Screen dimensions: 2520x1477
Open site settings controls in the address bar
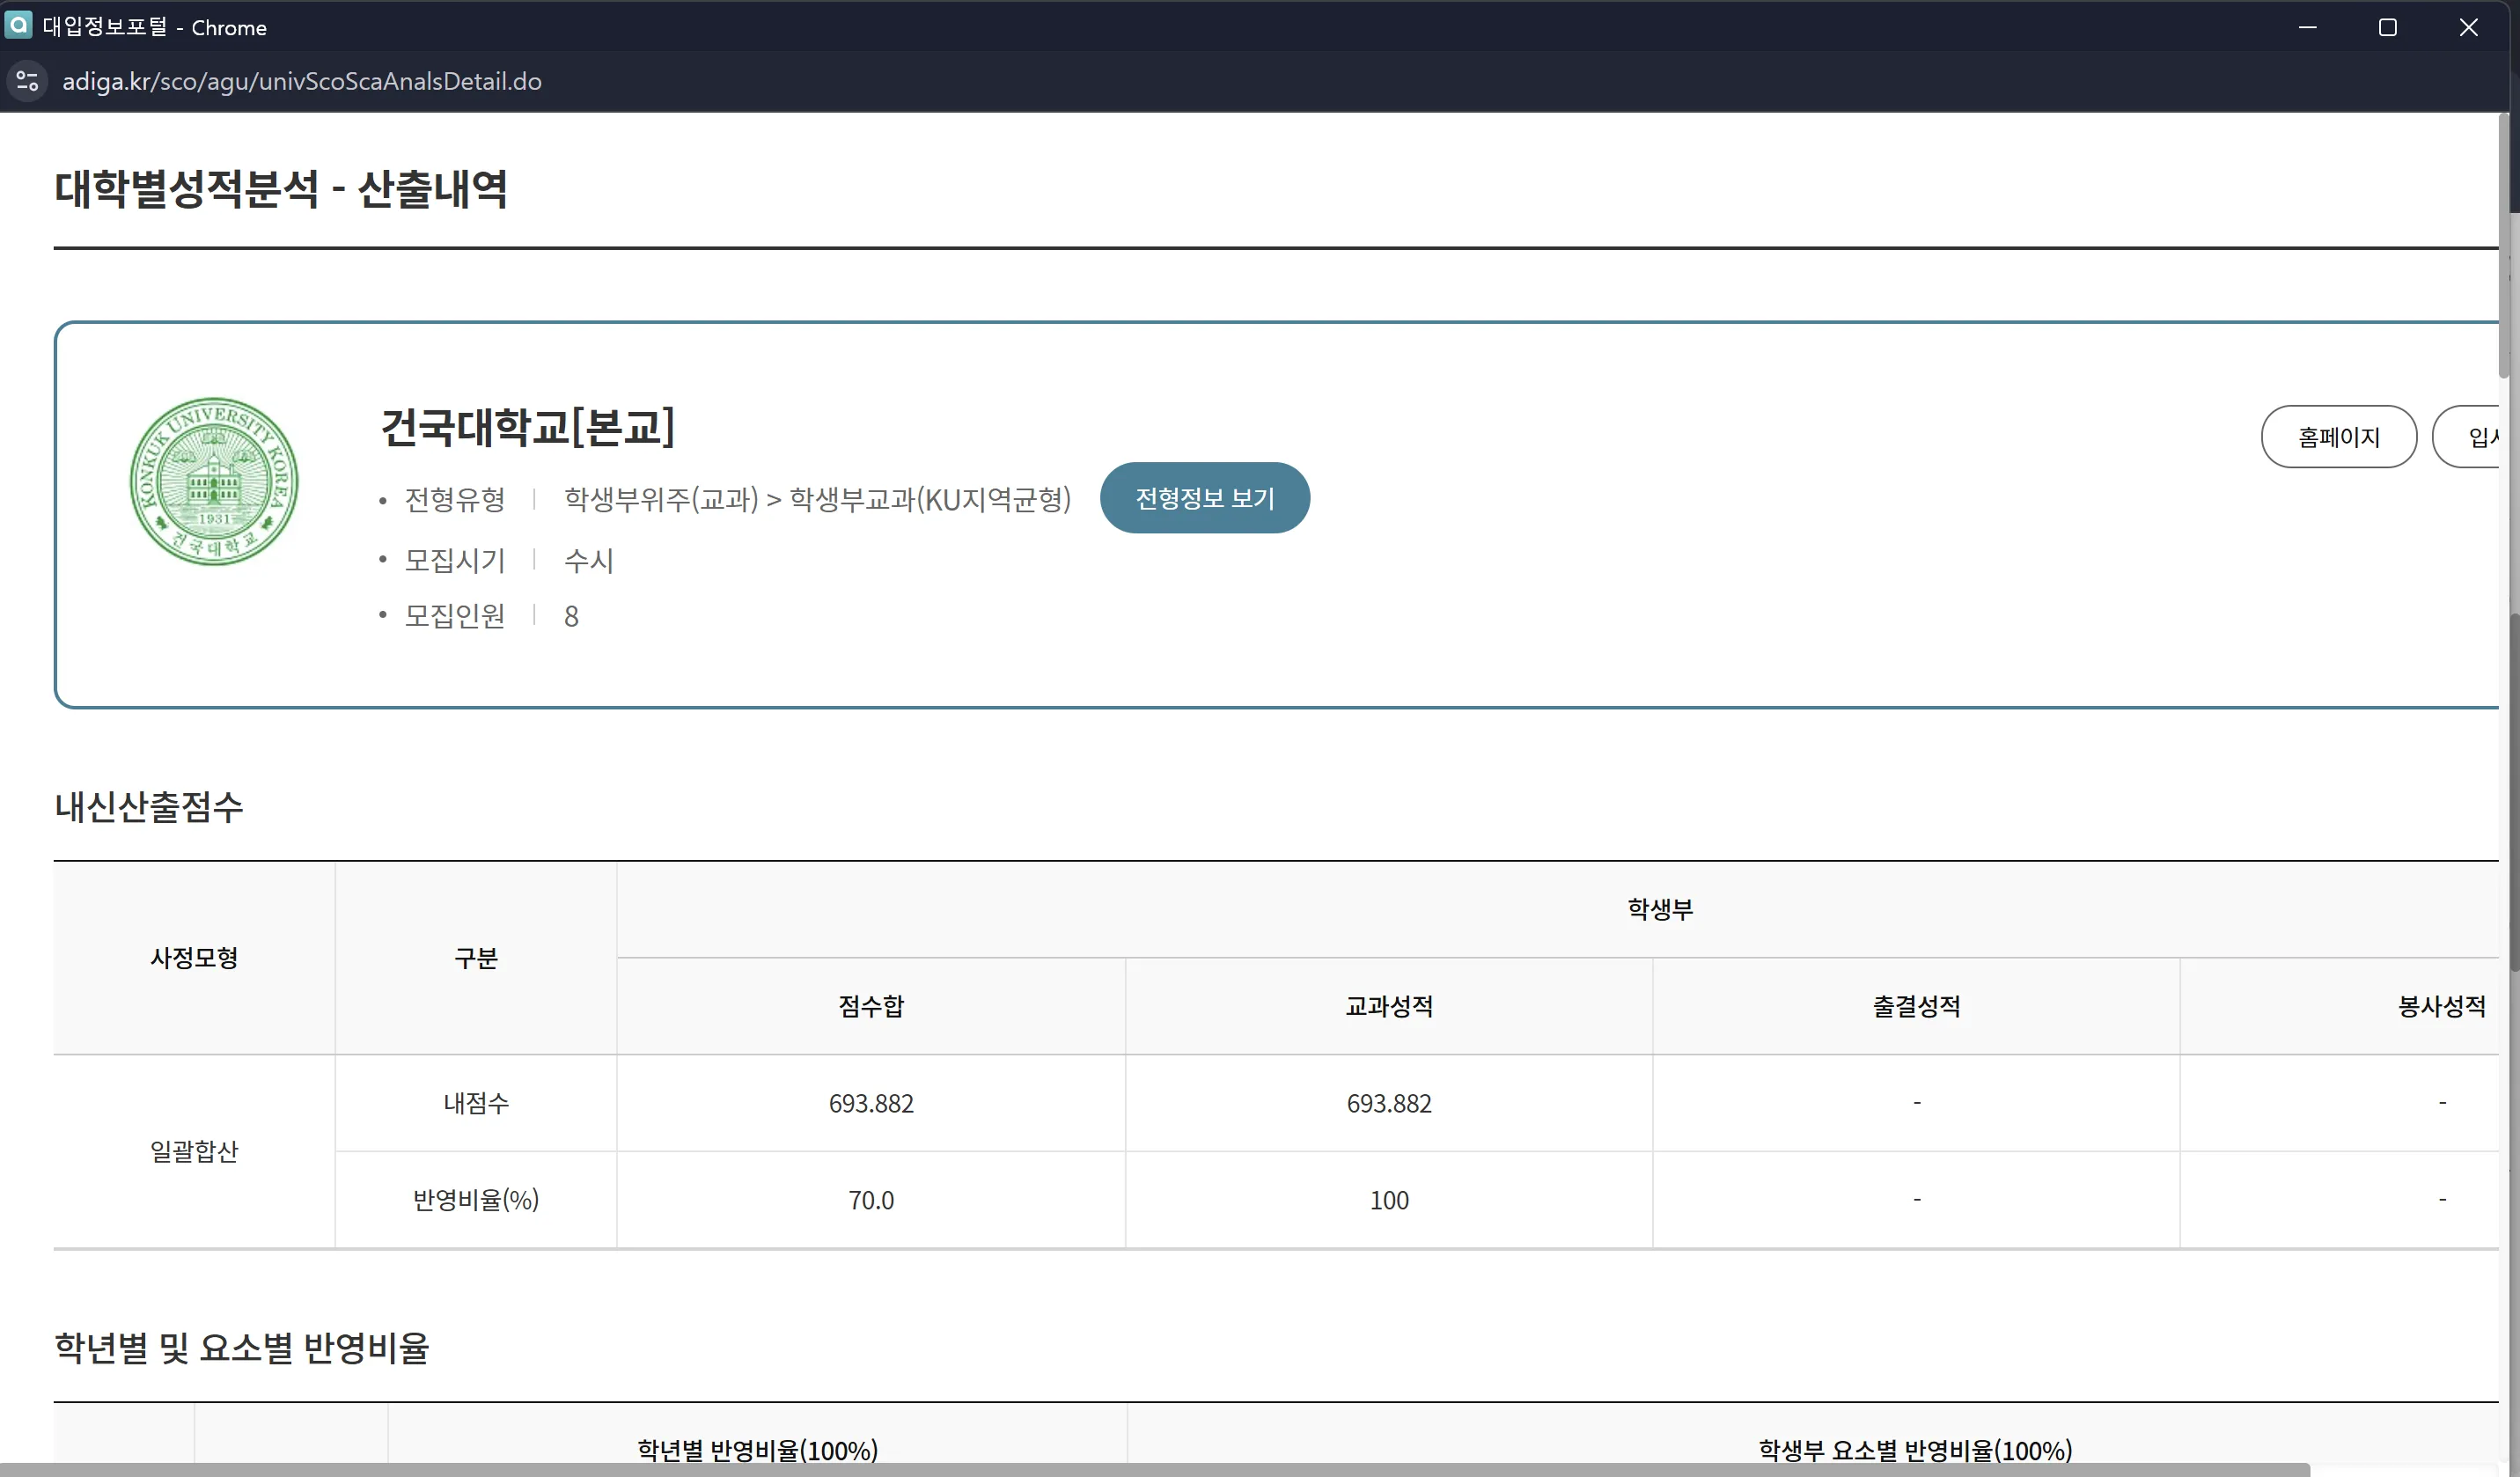click(x=26, y=81)
